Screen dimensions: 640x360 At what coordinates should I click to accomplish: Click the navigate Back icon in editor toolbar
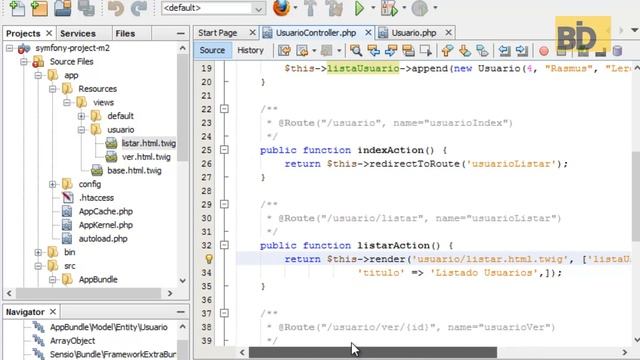point(302,51)
